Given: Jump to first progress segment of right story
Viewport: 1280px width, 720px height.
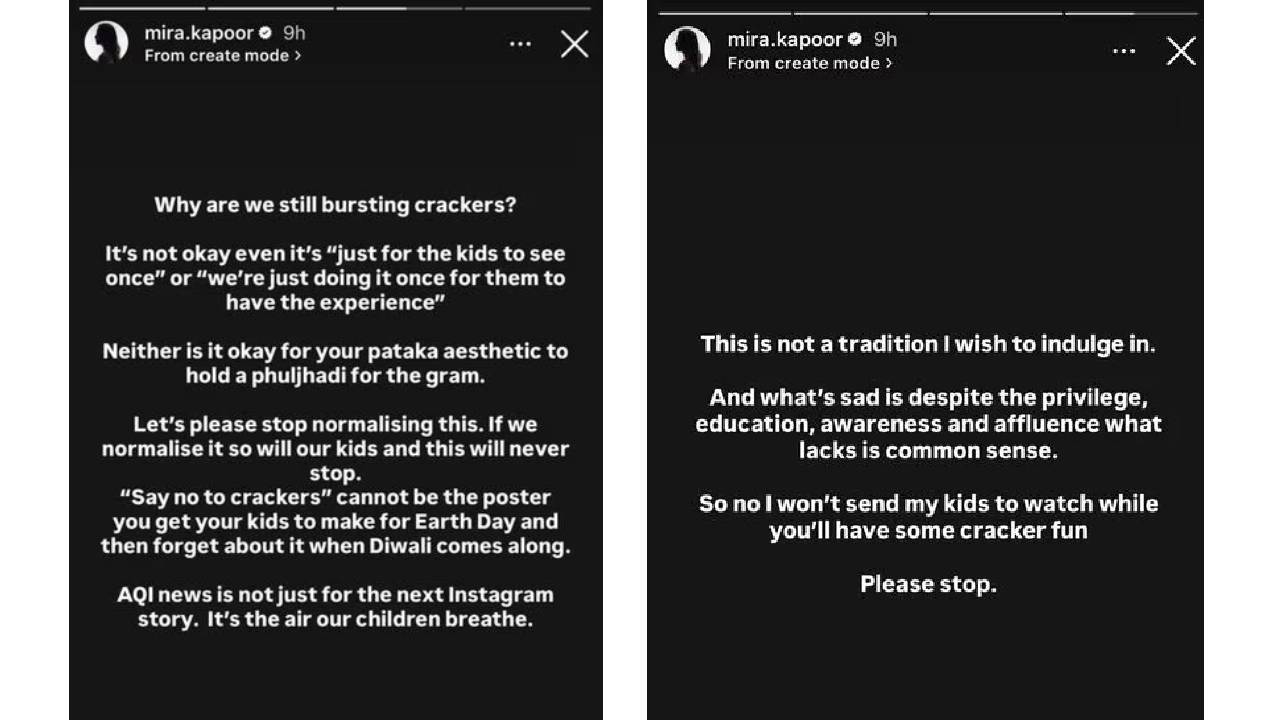Looking at the screenshot, I should point(725,13).
